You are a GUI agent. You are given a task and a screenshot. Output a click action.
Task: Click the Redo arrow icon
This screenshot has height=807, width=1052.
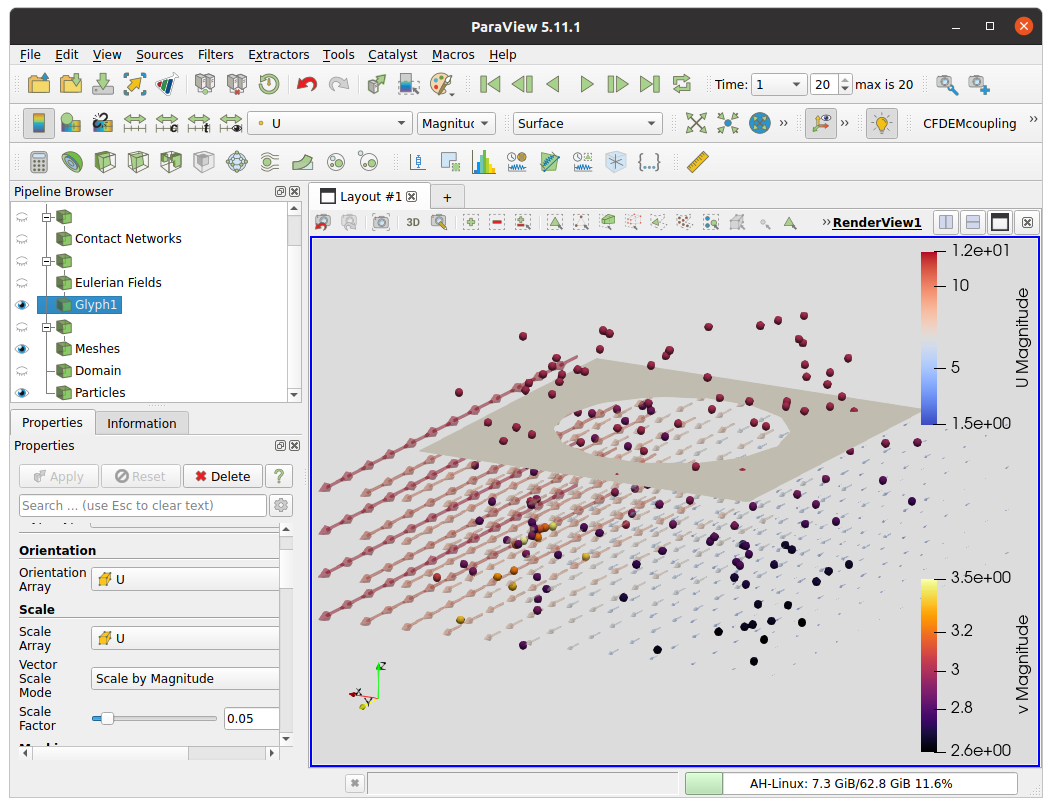pyautogui.click(x=339, y=84)
